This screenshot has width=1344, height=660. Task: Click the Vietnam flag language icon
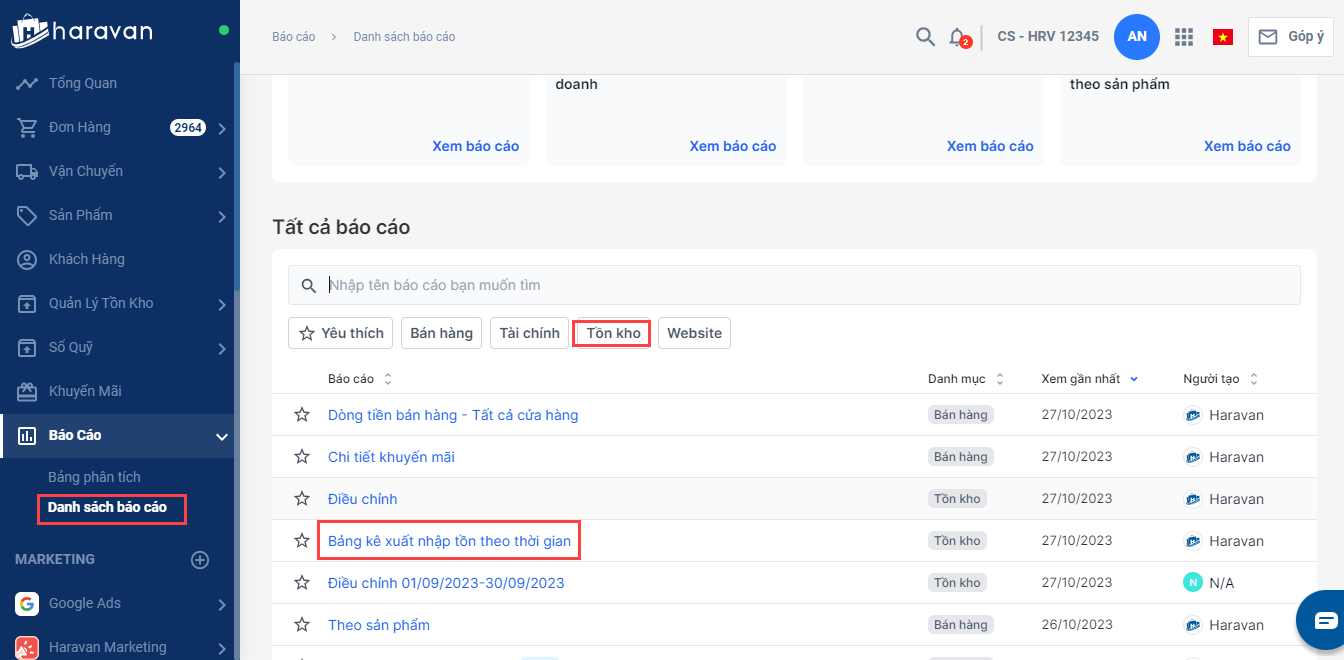pos(1222,37)
